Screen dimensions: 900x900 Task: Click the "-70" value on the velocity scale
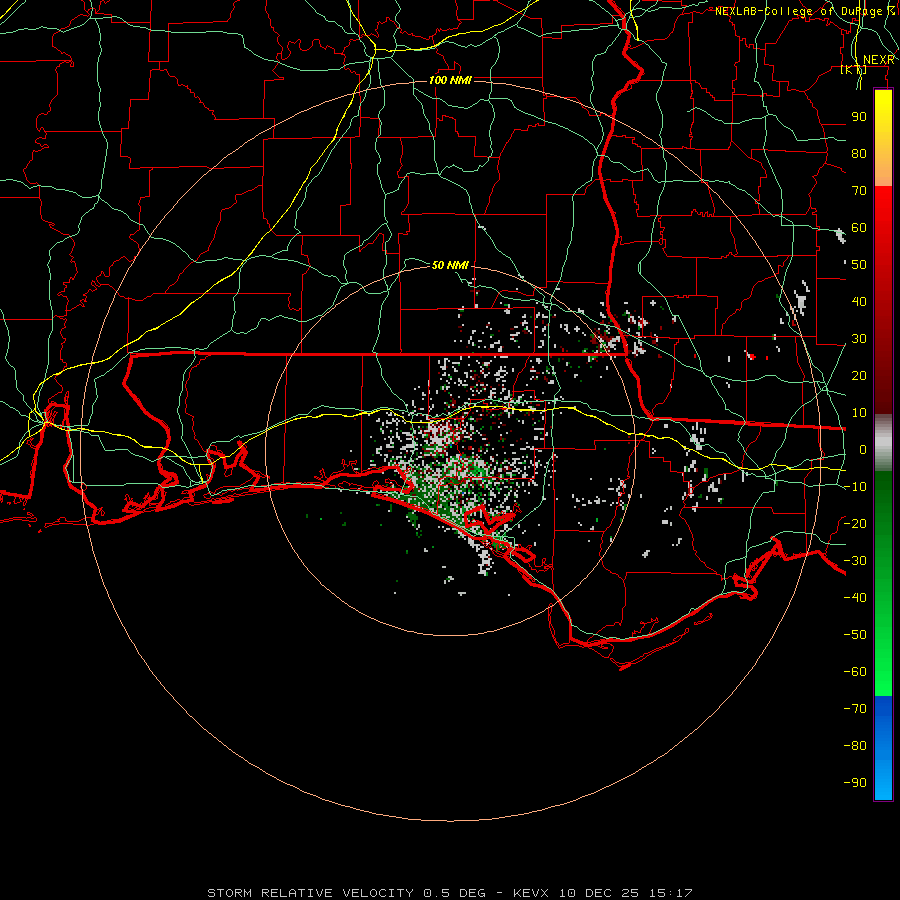855,709
